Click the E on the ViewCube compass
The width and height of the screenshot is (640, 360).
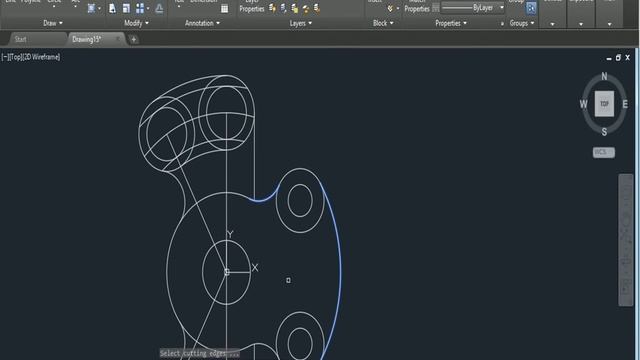(x=625, y=104)
